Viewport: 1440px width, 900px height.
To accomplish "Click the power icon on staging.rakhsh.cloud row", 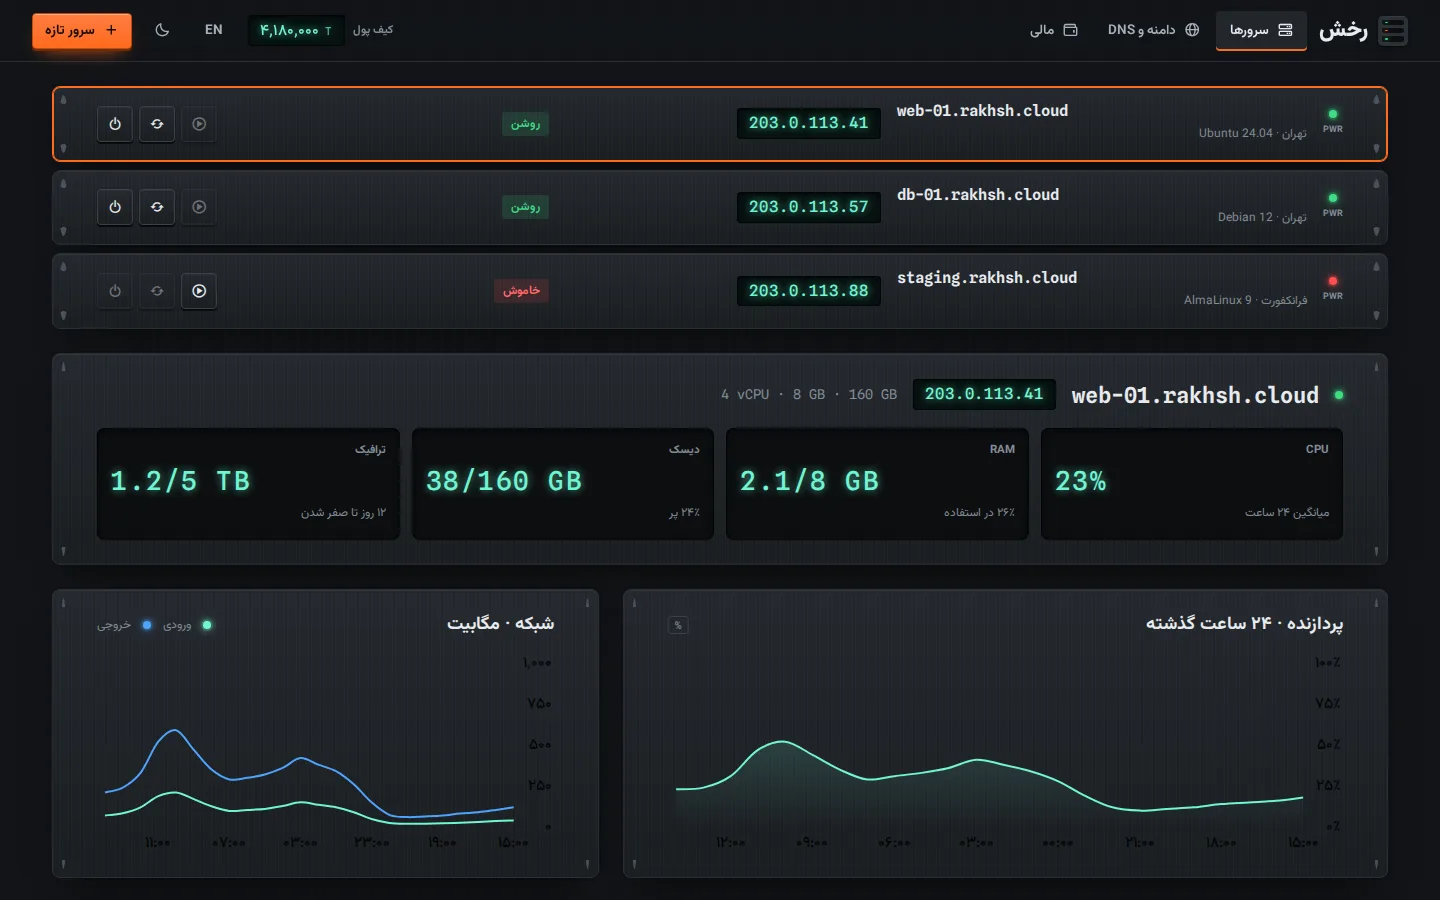I will [x=115, y=291].
